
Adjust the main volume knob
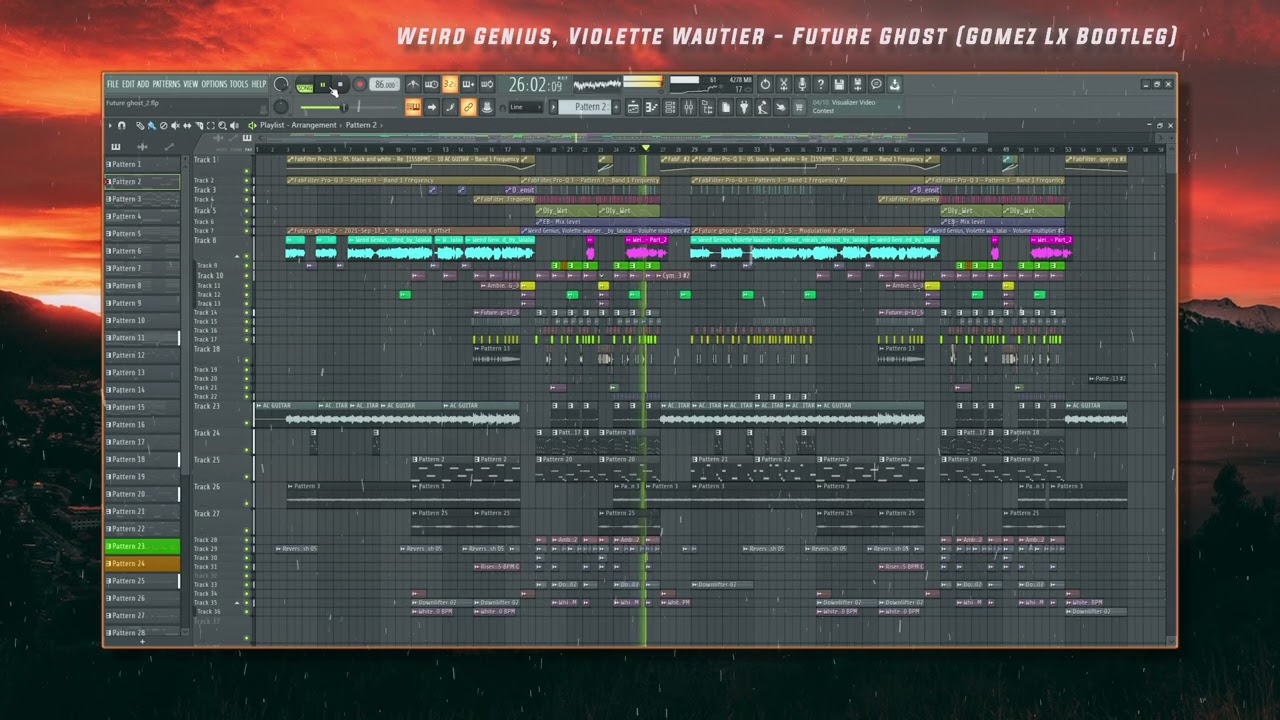(281, 84)
